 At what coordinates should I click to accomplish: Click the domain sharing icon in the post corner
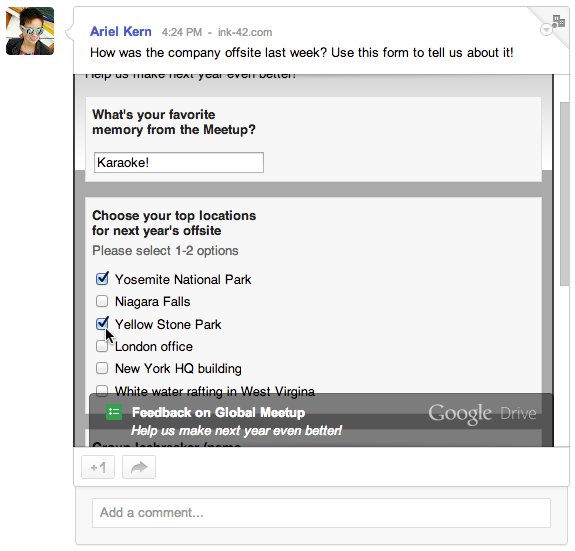click(x=558, y=21)
